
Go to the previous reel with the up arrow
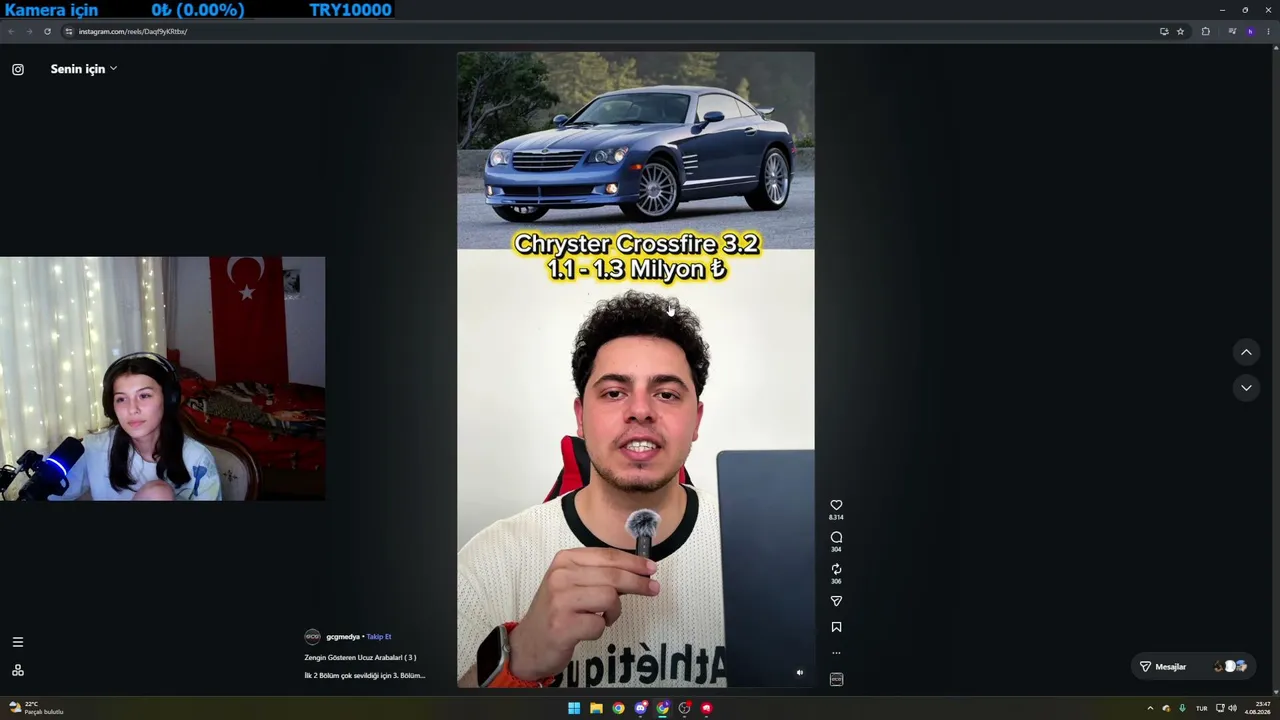coord(1246,352)
